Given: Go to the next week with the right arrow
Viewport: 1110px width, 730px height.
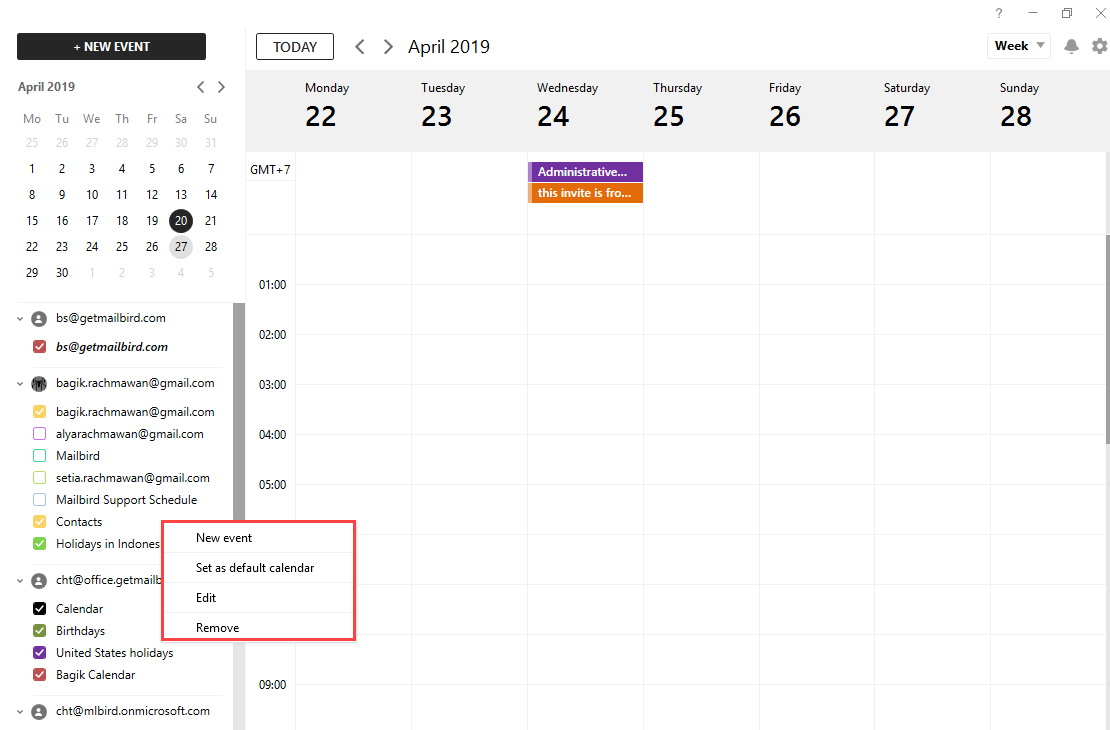Looking at the screenshot, I should click(x=388, y=46).
